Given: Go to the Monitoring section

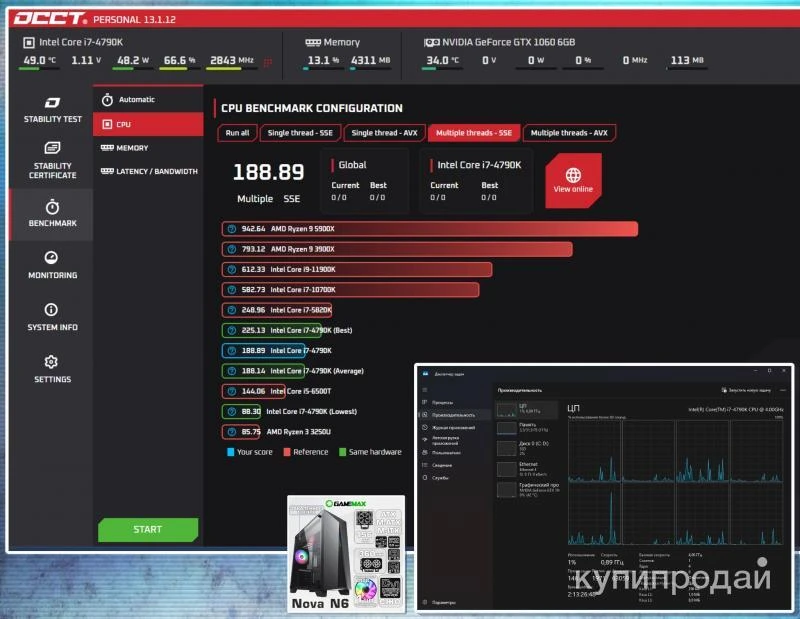Looking at the screenshot, I should tap(52, 265).
